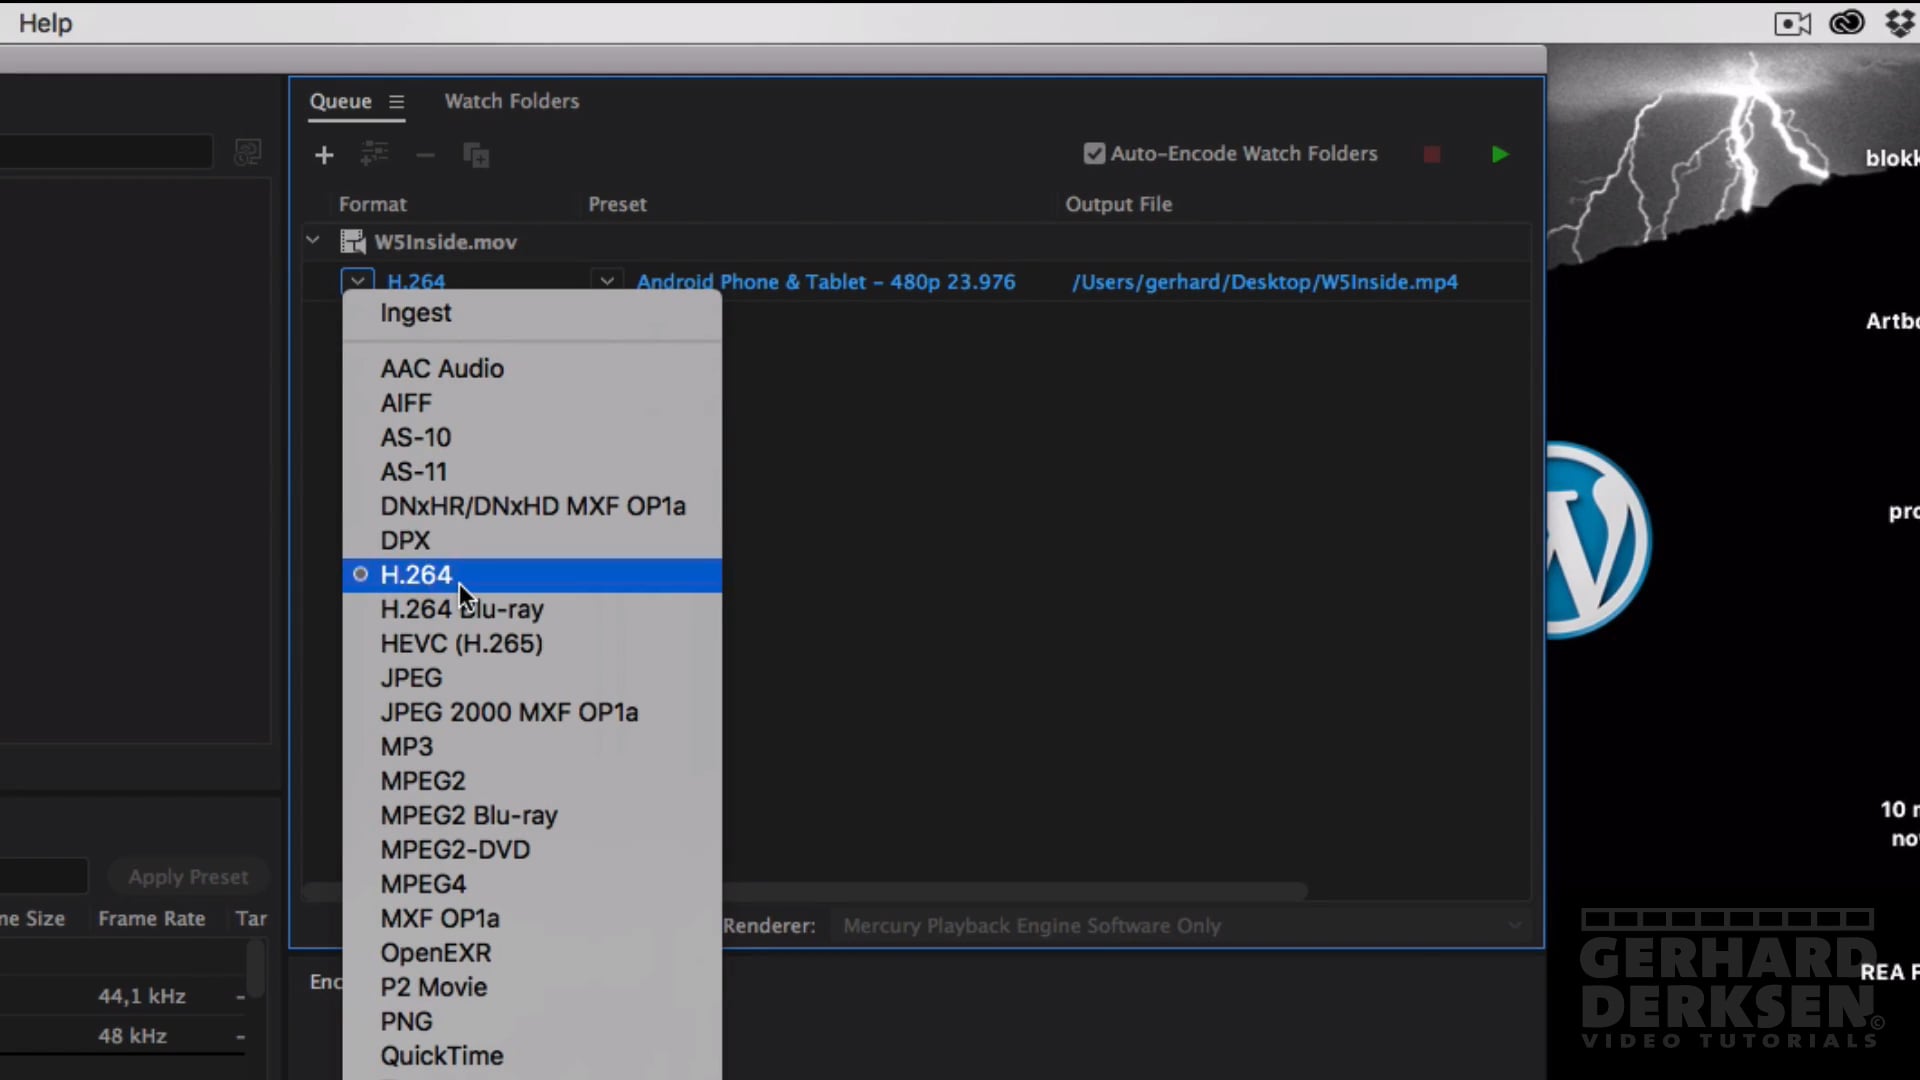The width and height of the screenshot is (1920, 1080).
Task: Click the output file path W5Inside.mp4
Action: coord(1265,282)
